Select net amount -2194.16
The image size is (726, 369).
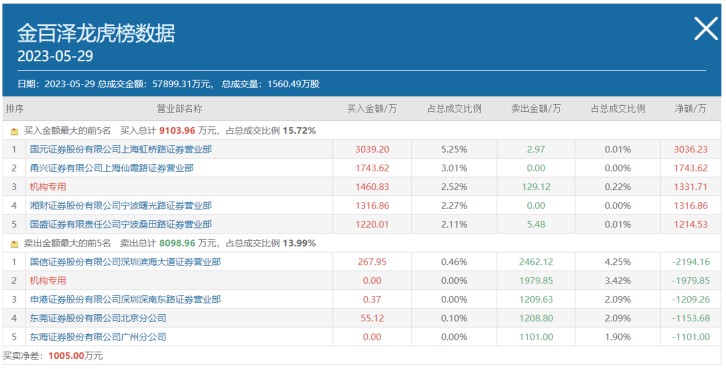coord(690,262)
